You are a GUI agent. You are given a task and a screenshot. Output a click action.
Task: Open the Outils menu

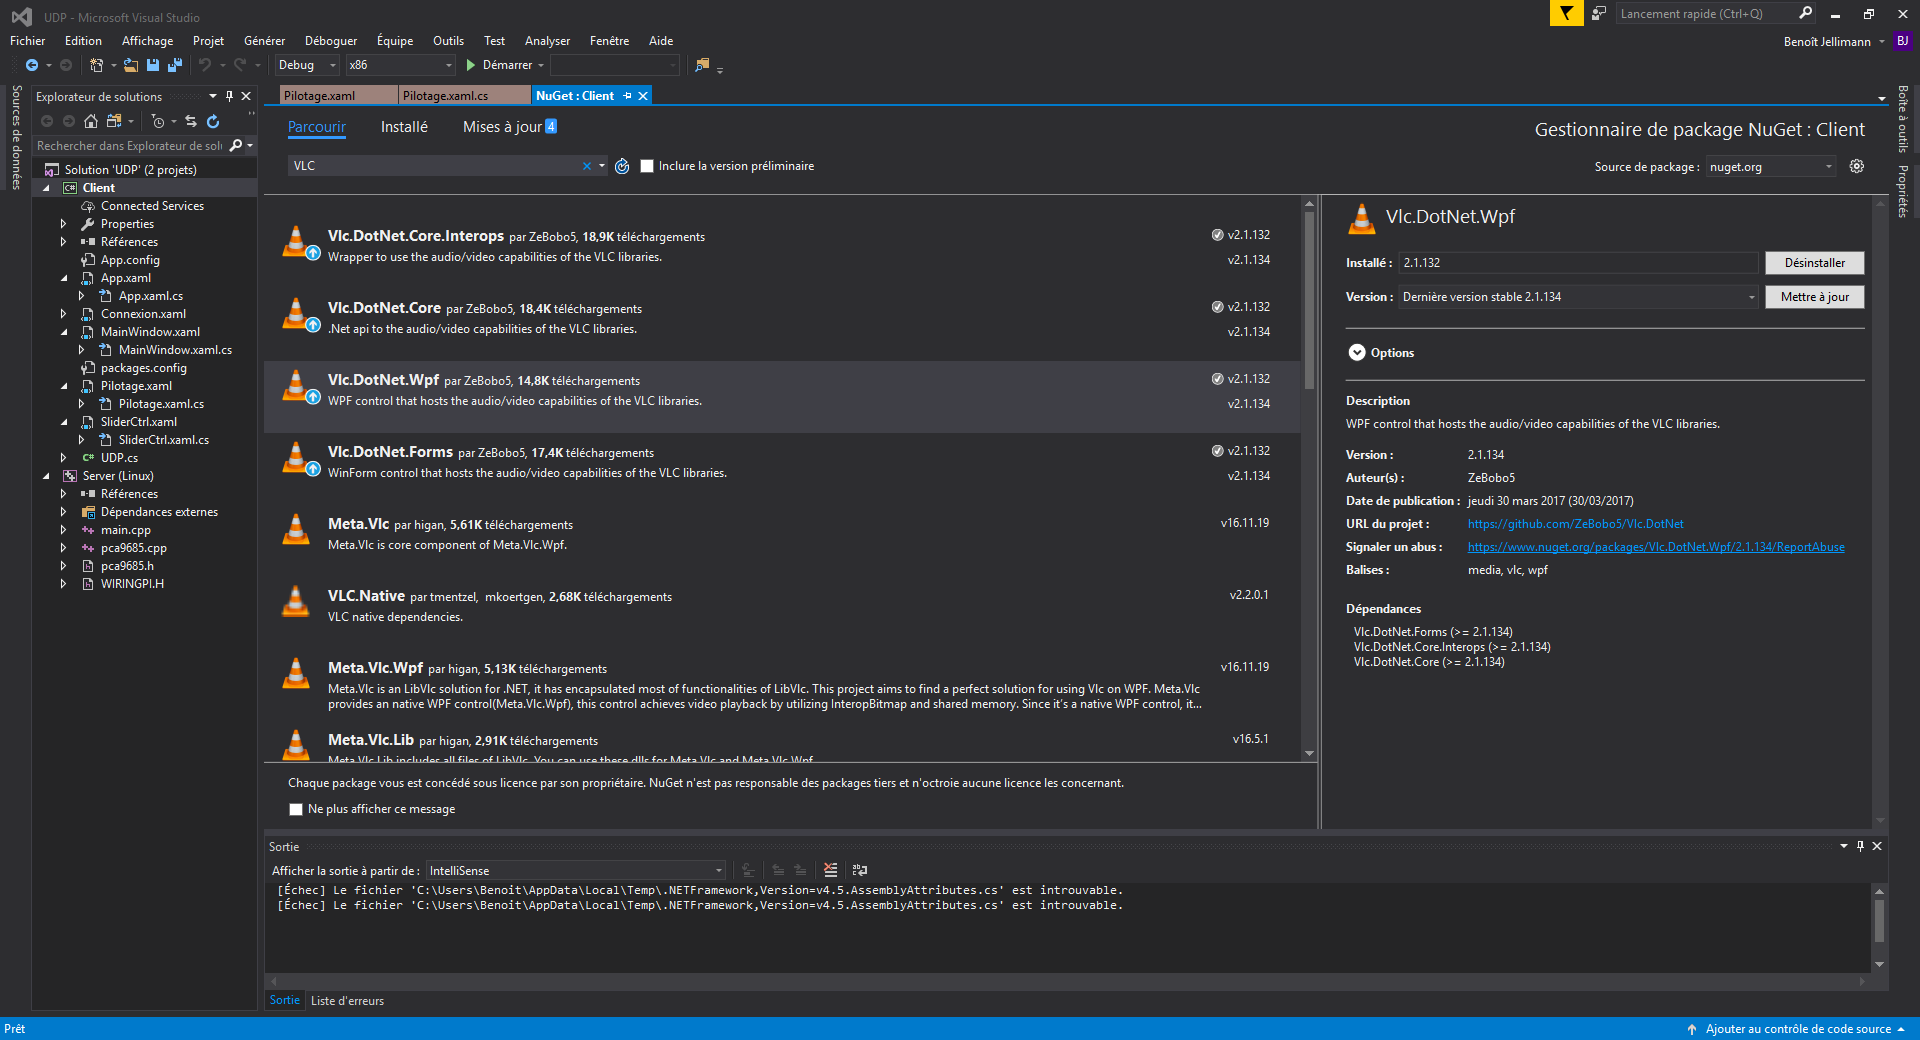coord(448,41)
